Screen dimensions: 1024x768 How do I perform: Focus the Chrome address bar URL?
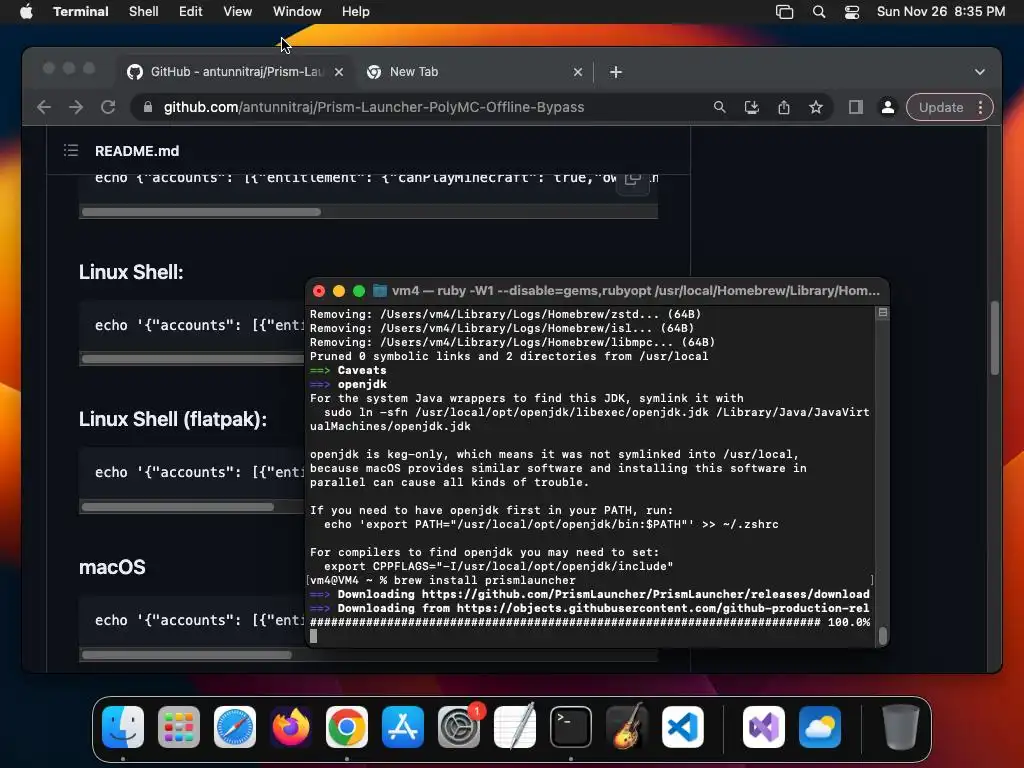click(374, 107)
